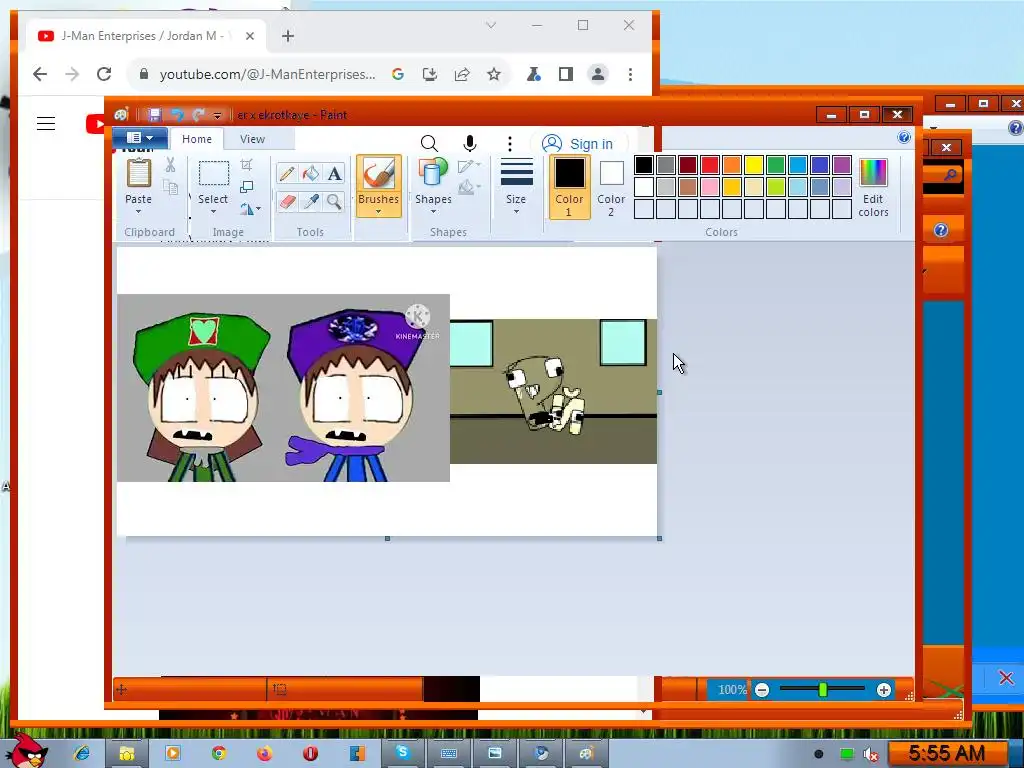Expand the Paste dropdown arrow

coord(138,211)
